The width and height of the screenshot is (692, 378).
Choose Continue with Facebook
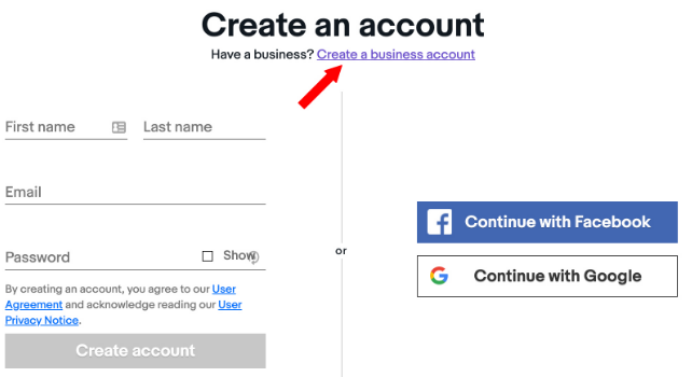547,222
